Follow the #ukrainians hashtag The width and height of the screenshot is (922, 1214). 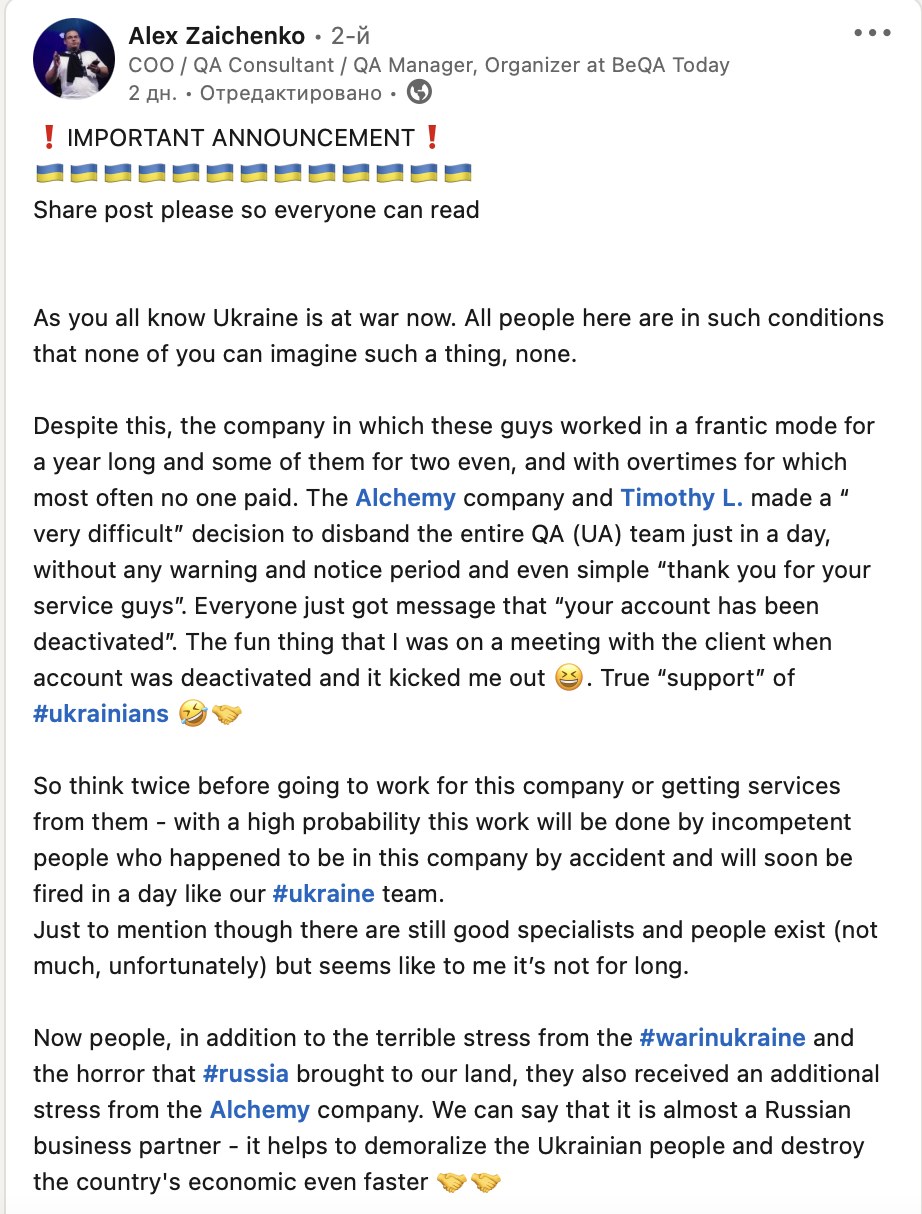pyautogui.click(x=101, y=714)
